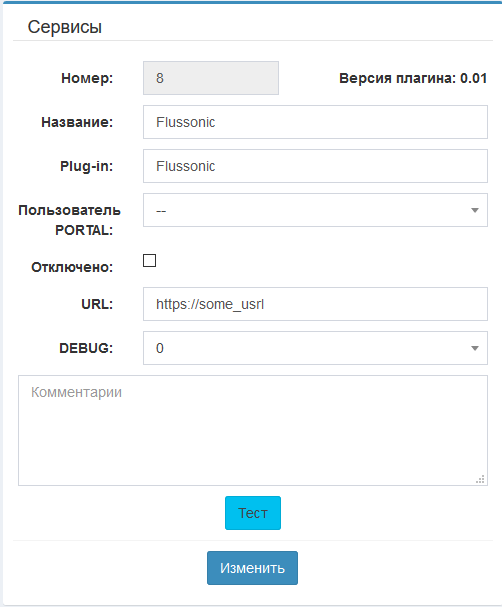Click the Сервисы panel heading
This screenshot has width=502, height=607.
point(65,27)
